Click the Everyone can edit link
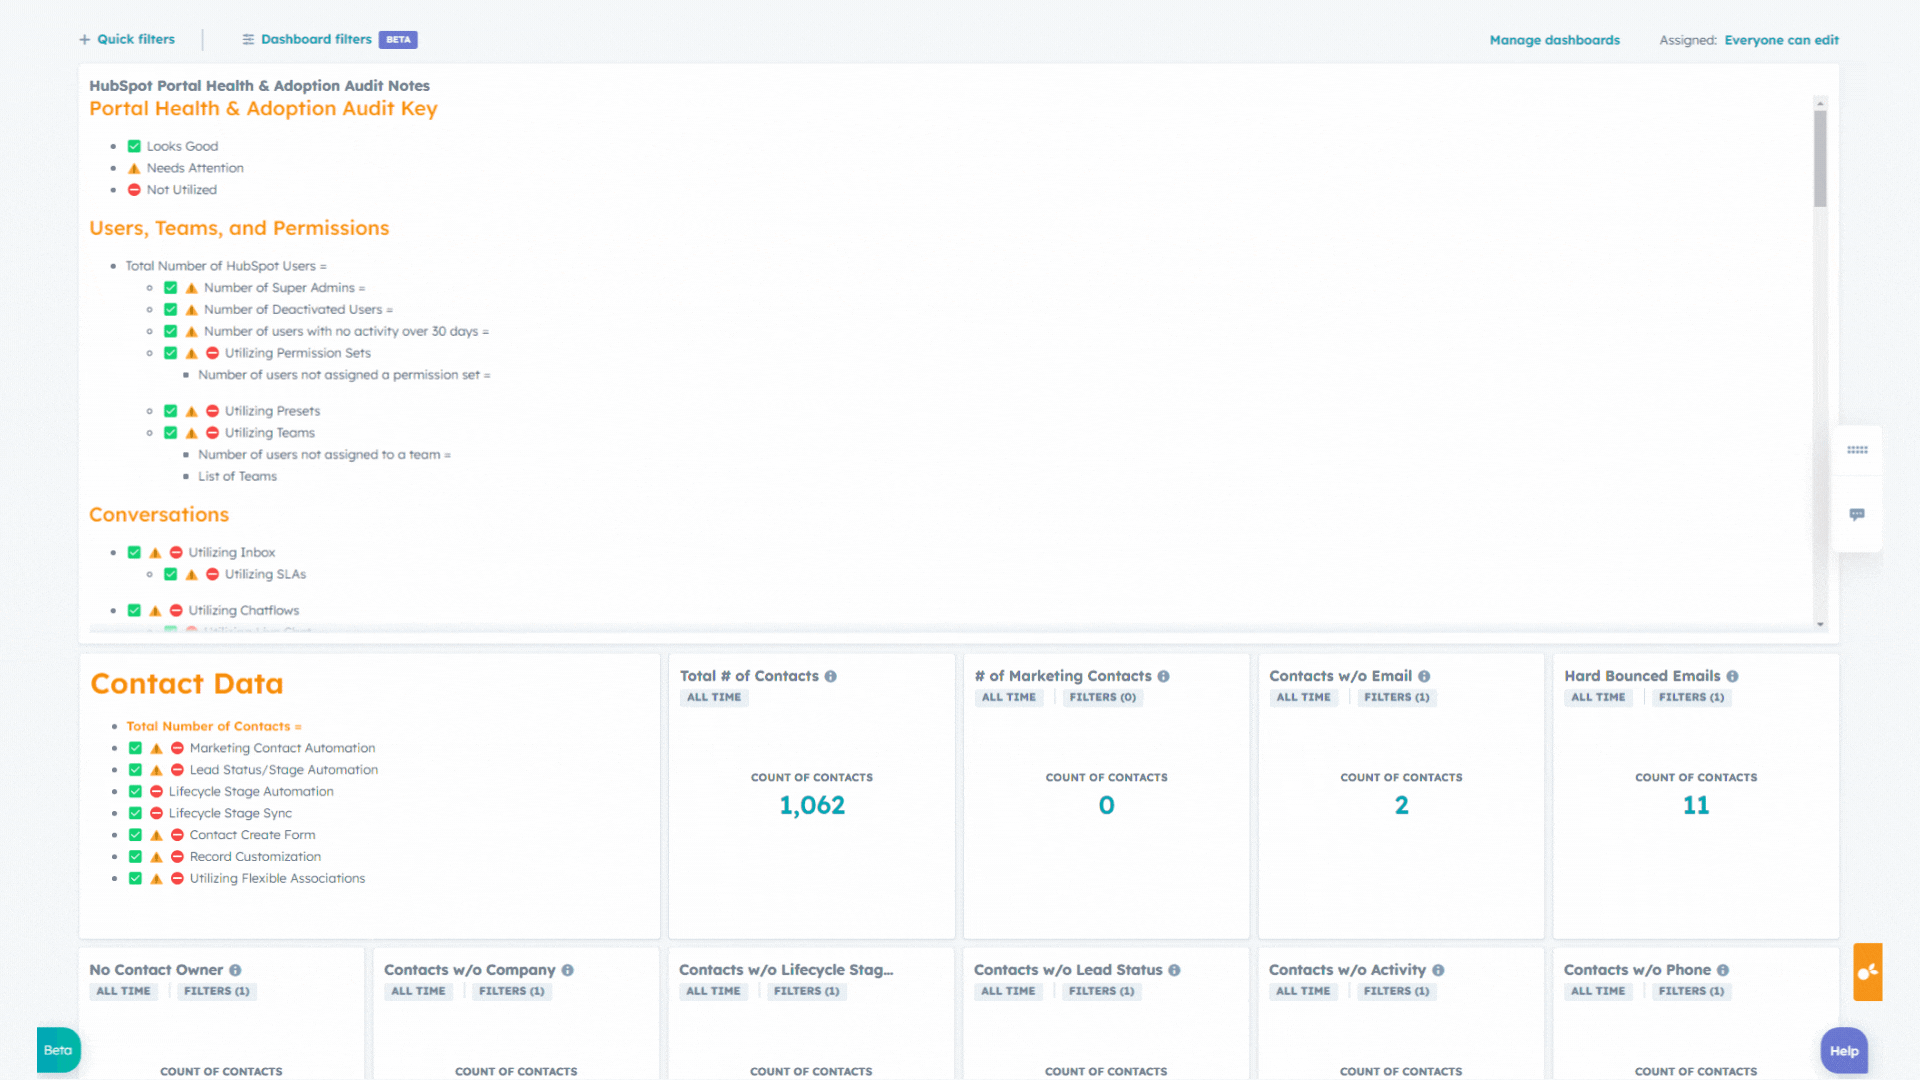The image size is (1920, 1080). pos(1781,40)
